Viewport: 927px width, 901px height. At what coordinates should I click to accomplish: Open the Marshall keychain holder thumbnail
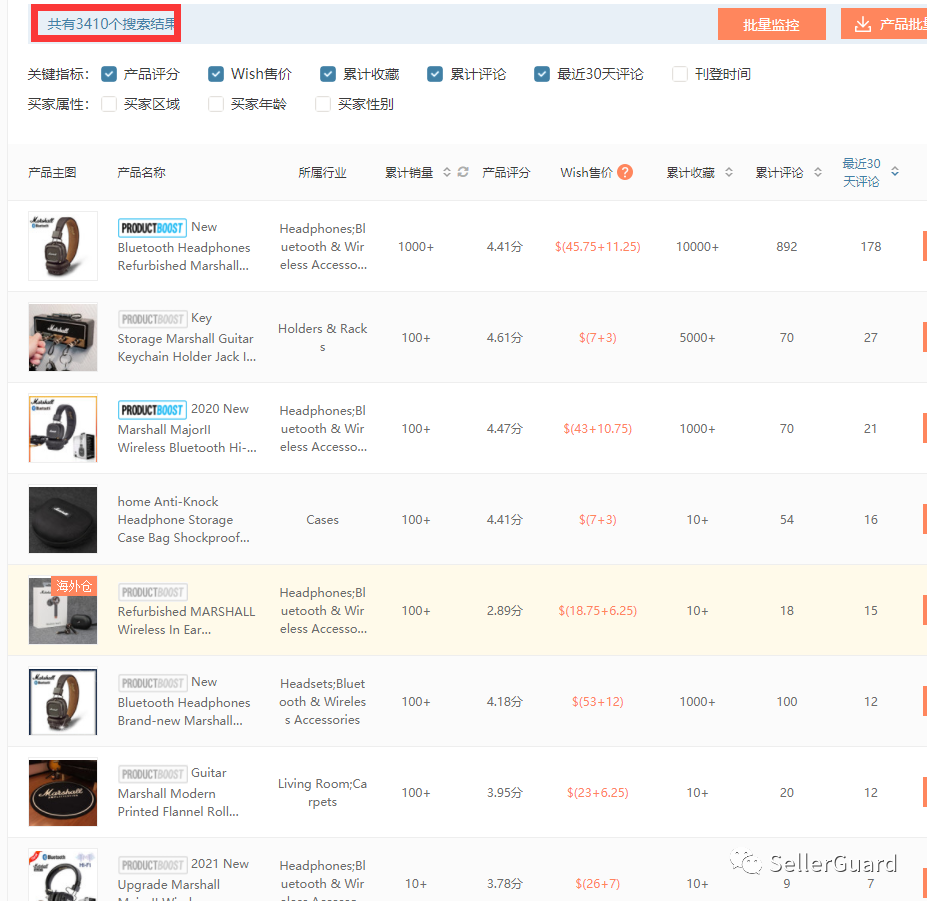pos(63,337)
